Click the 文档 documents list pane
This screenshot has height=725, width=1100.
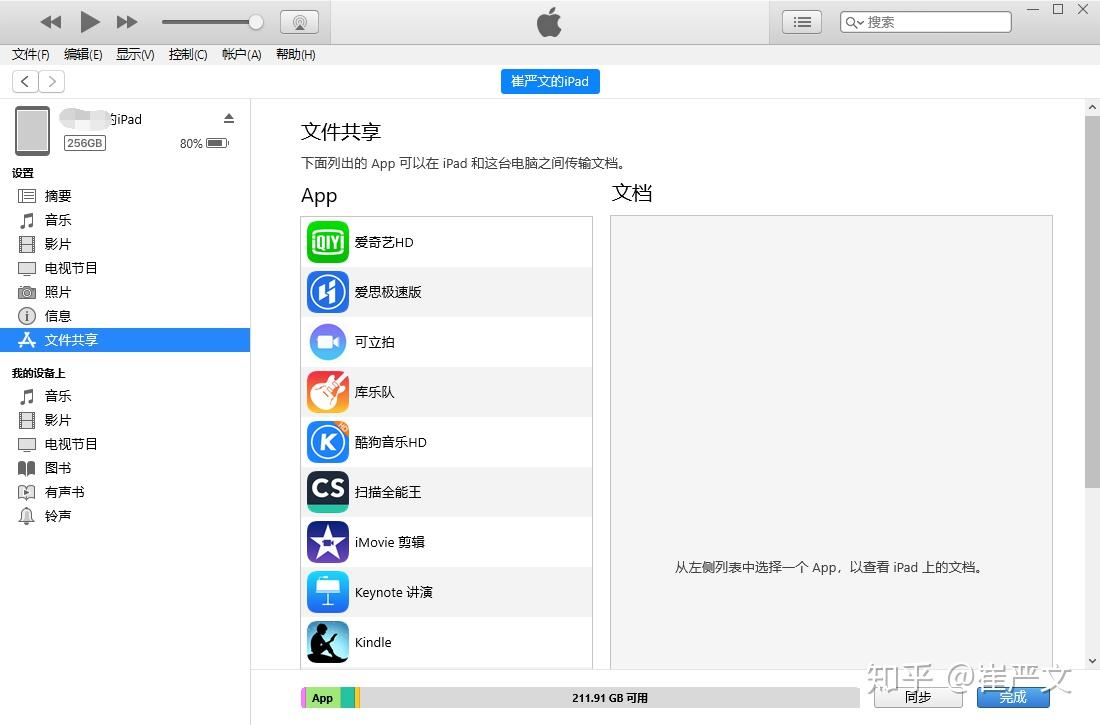click(x=831, y=441)
